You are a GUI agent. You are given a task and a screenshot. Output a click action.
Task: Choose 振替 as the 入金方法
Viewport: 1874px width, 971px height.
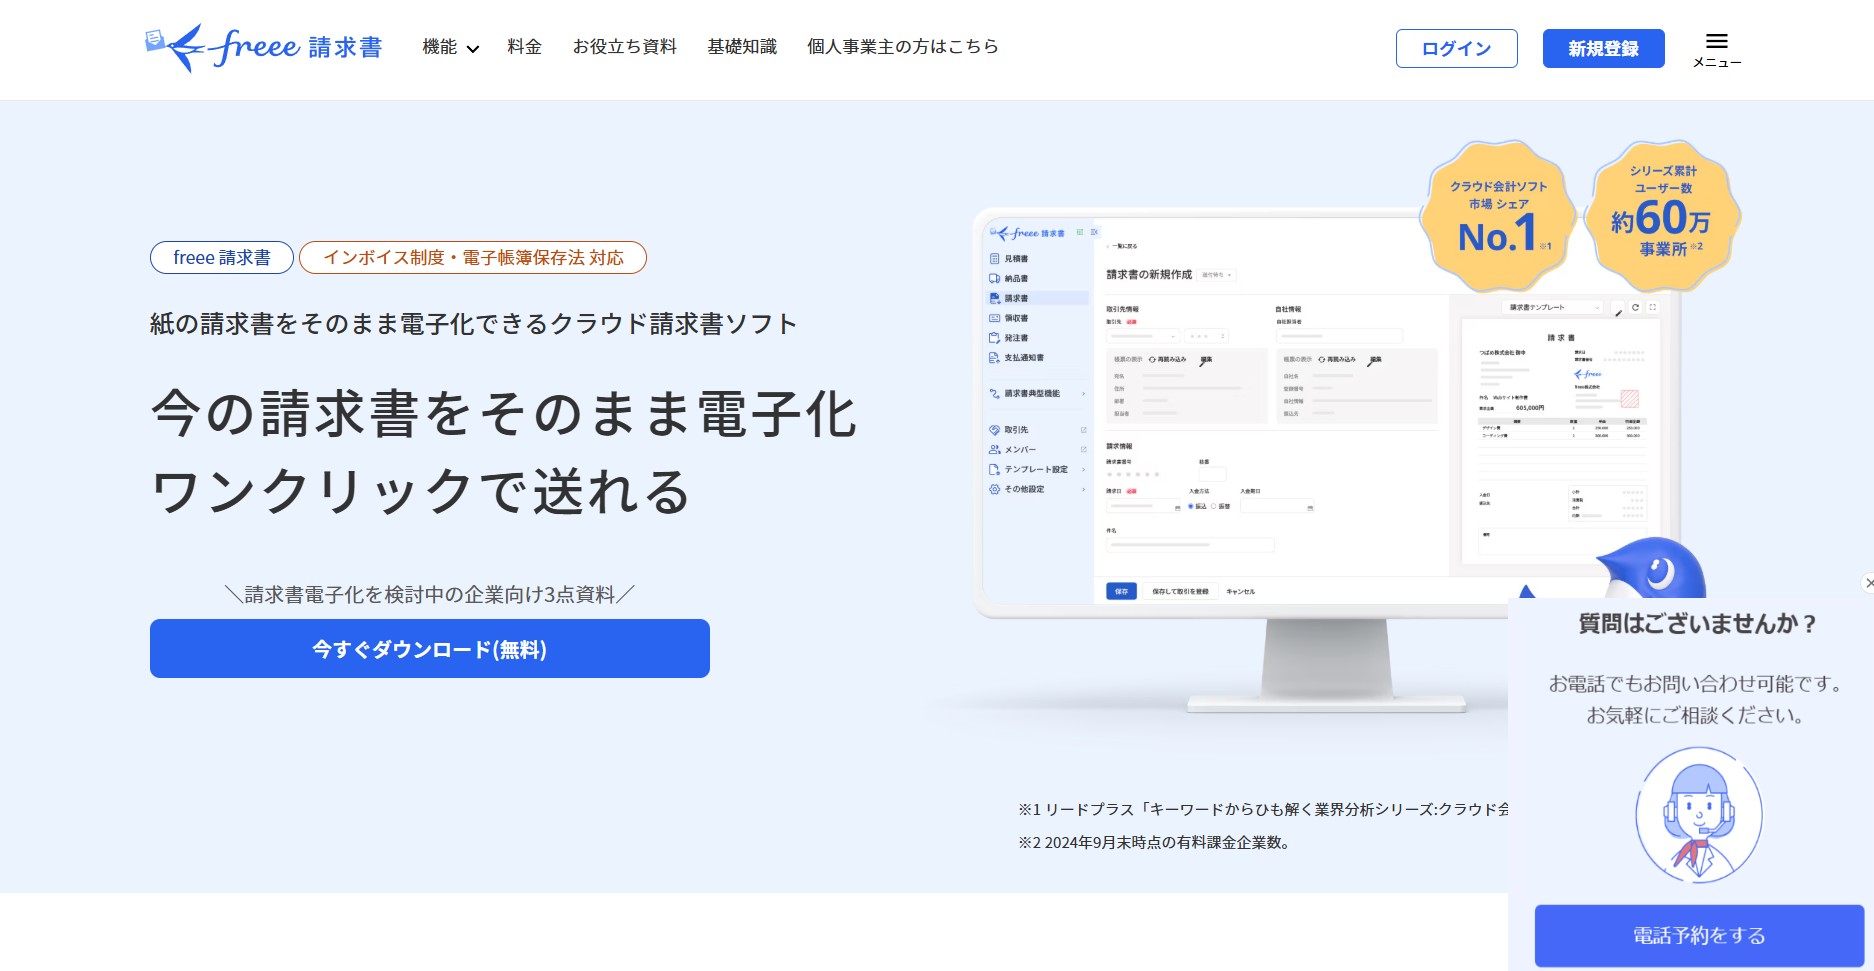point(1214,506)
